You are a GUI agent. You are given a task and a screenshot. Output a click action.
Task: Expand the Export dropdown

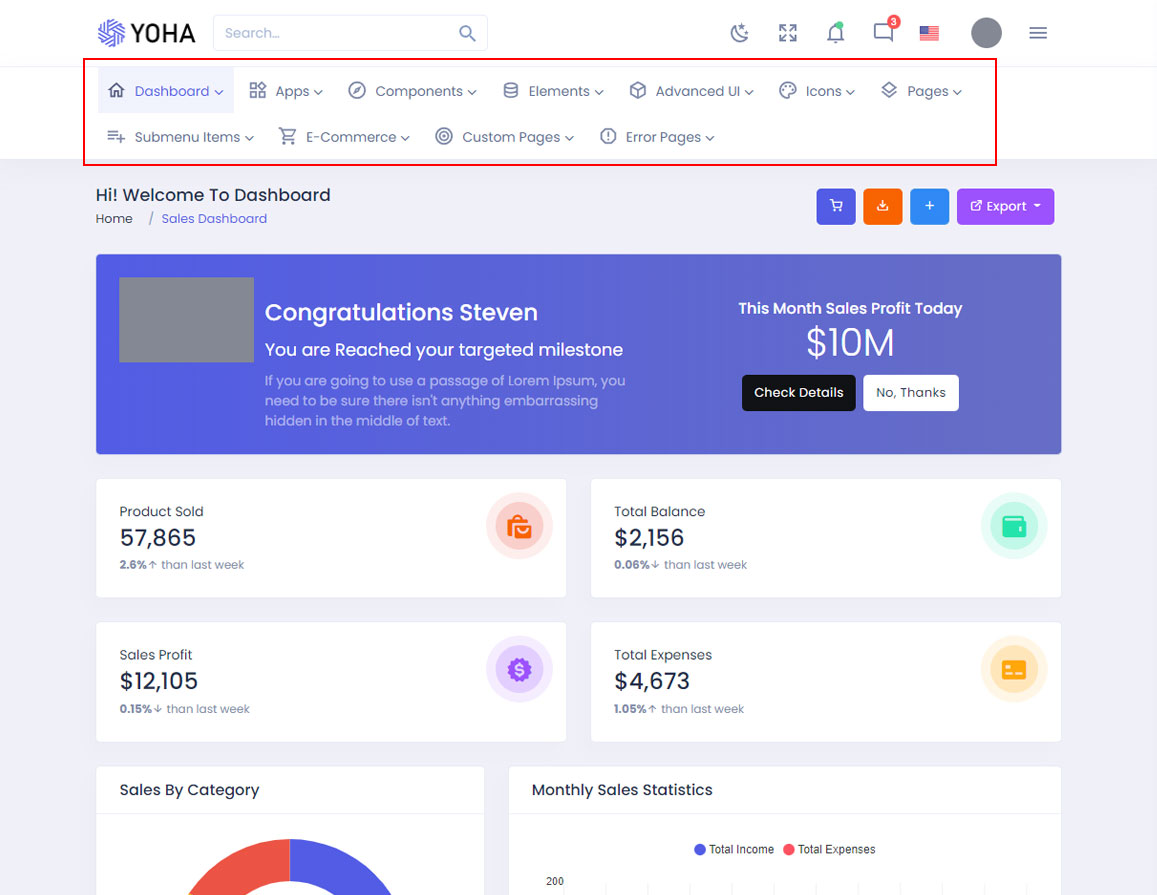coord(1005,207)
